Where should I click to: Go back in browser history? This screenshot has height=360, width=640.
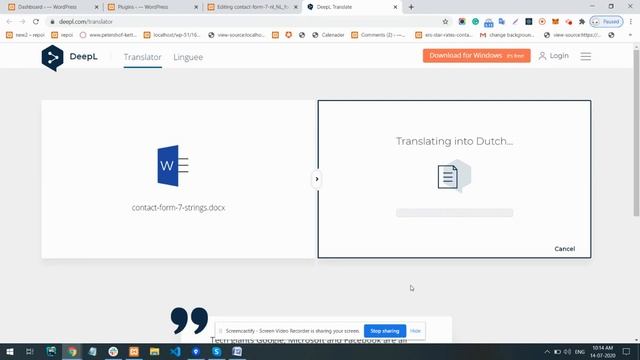(9, 22)
